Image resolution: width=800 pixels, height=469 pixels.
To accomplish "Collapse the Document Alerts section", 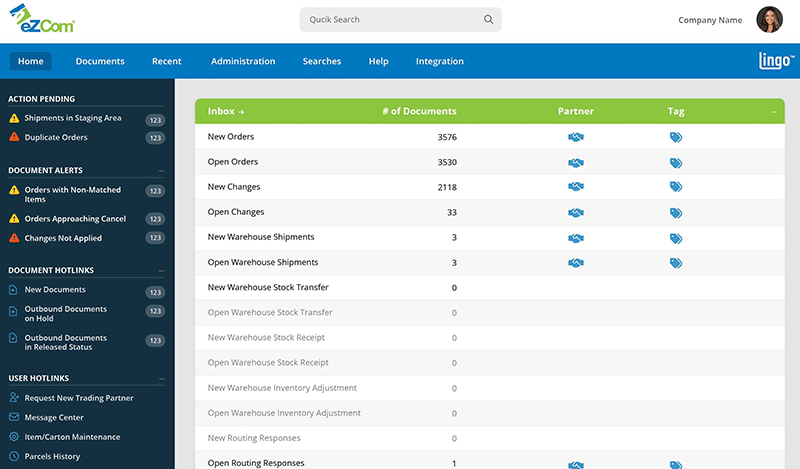I will point(162,171).
